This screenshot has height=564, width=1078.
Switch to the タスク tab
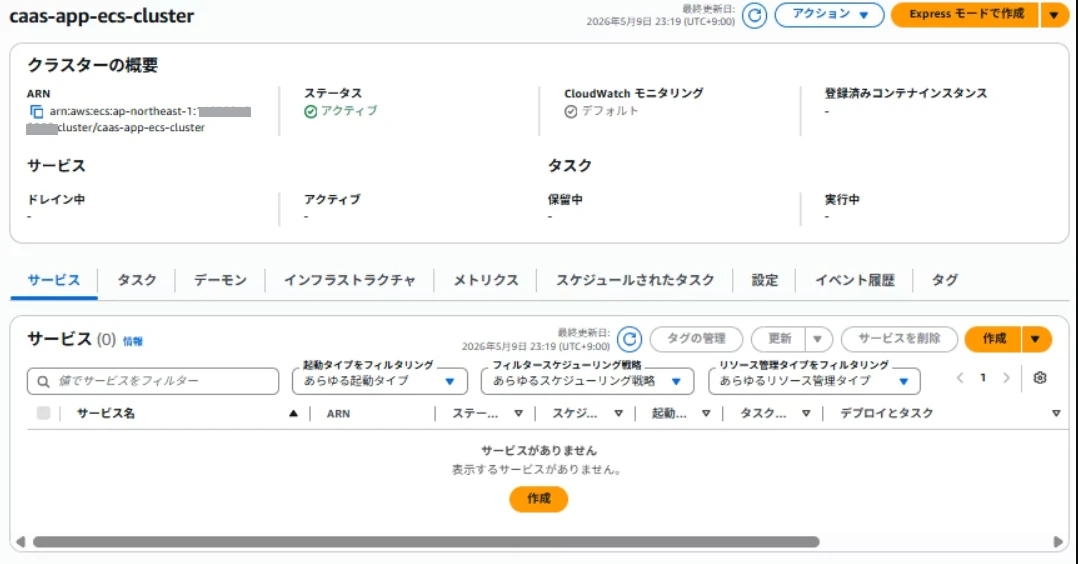(x=137, y=280)
